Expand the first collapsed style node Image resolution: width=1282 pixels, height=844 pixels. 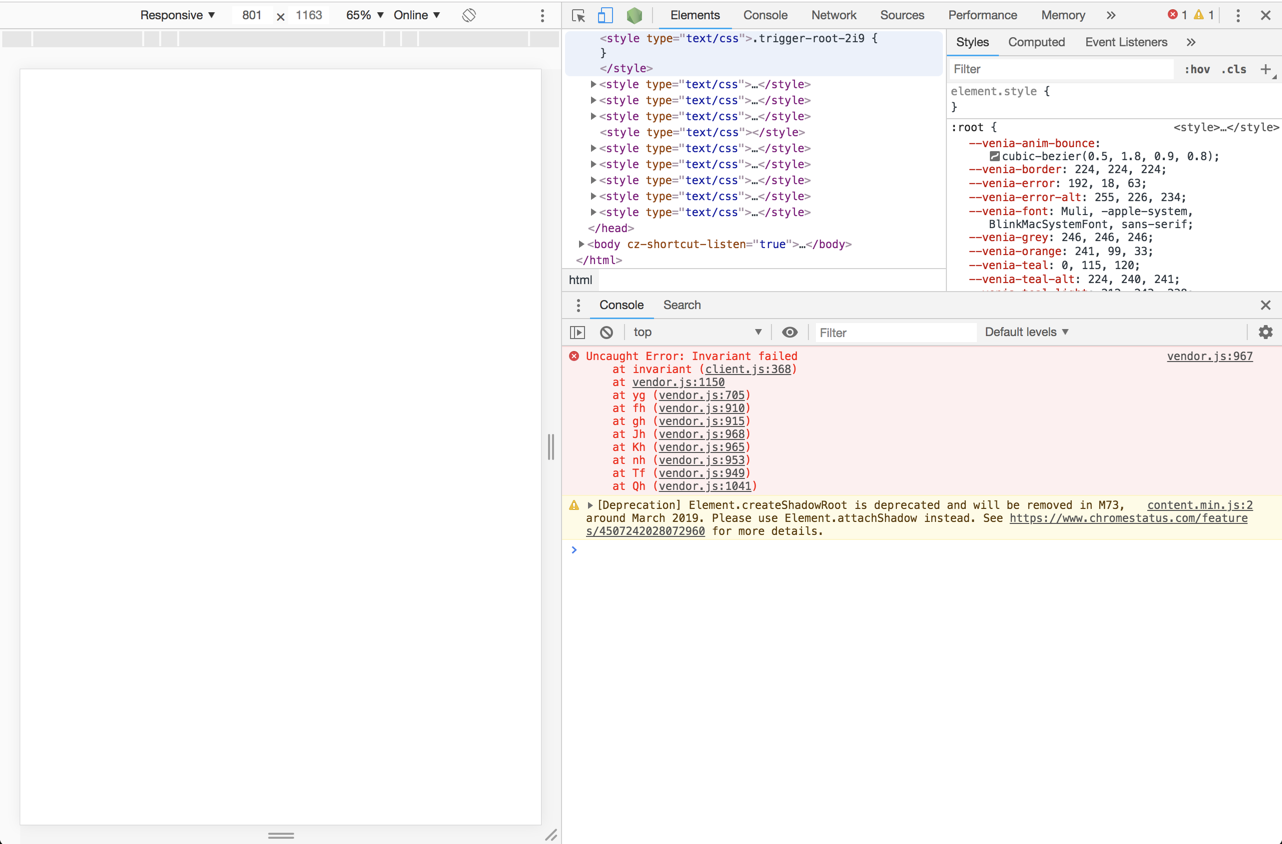(x=593, y=84)
